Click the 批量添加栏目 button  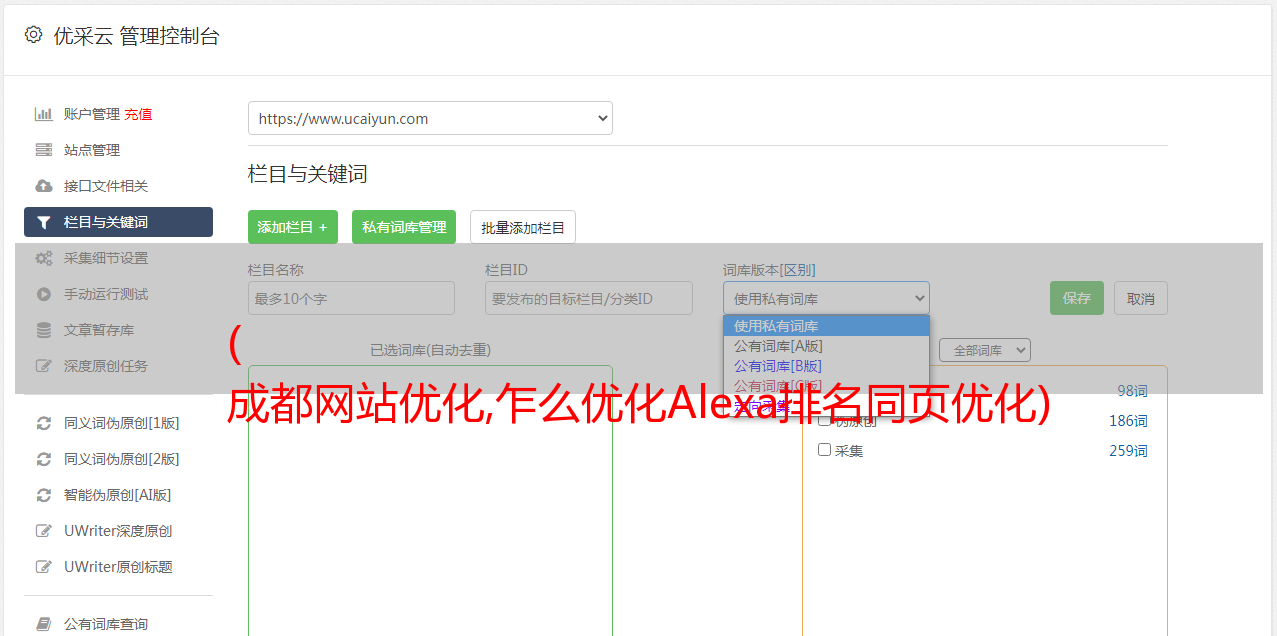(523, 227)
